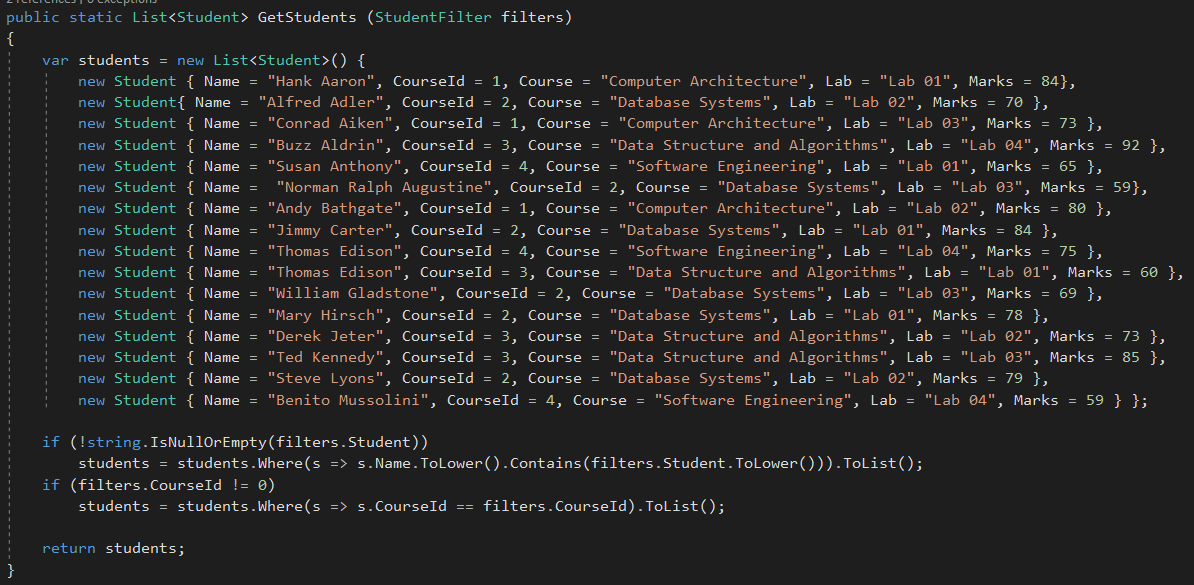1194x585 pixels.
Task: Click the return keyword
Action: pos(69,548)
